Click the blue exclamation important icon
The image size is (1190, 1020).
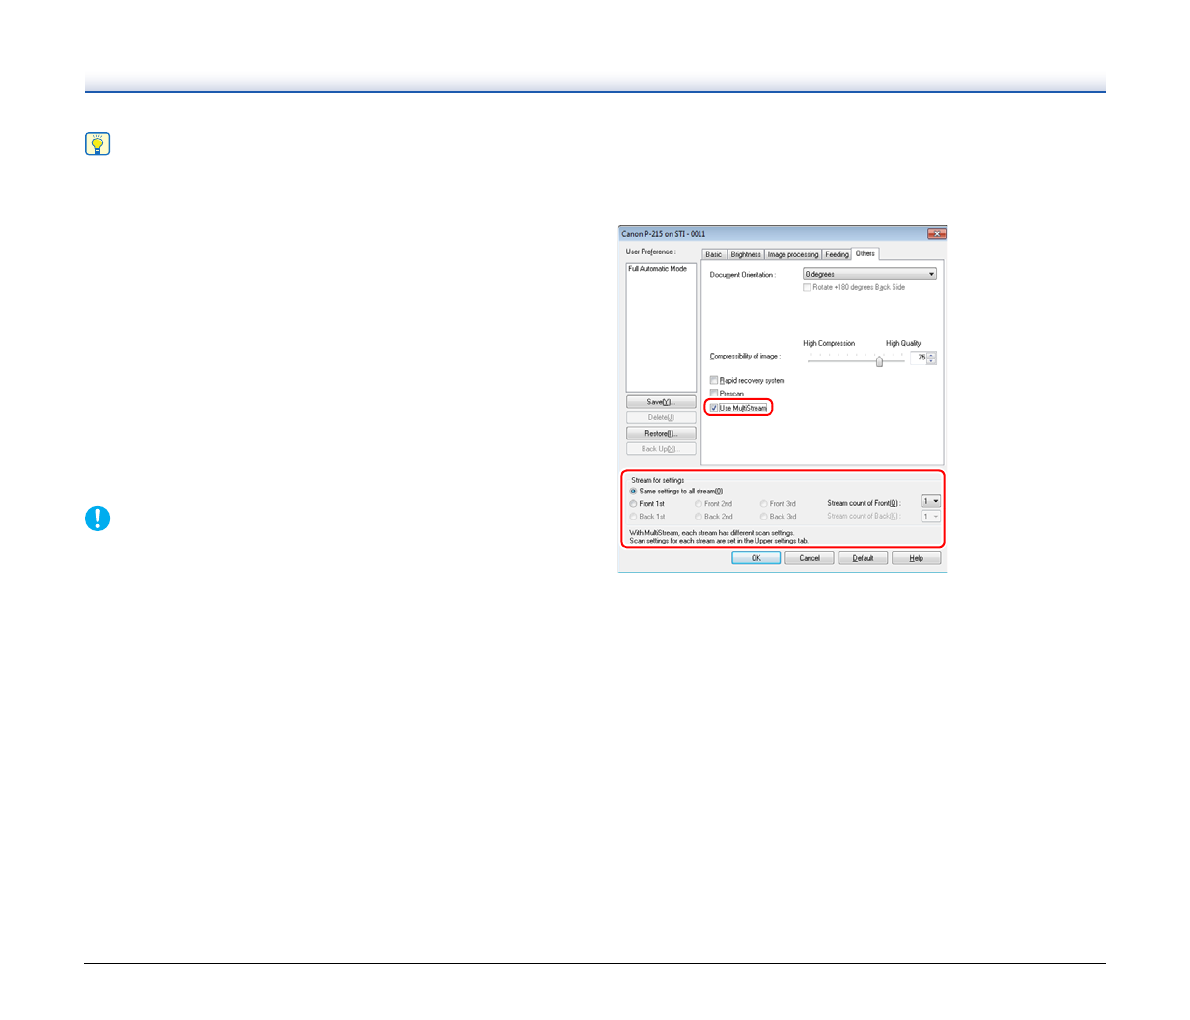[x=97, y=518]
